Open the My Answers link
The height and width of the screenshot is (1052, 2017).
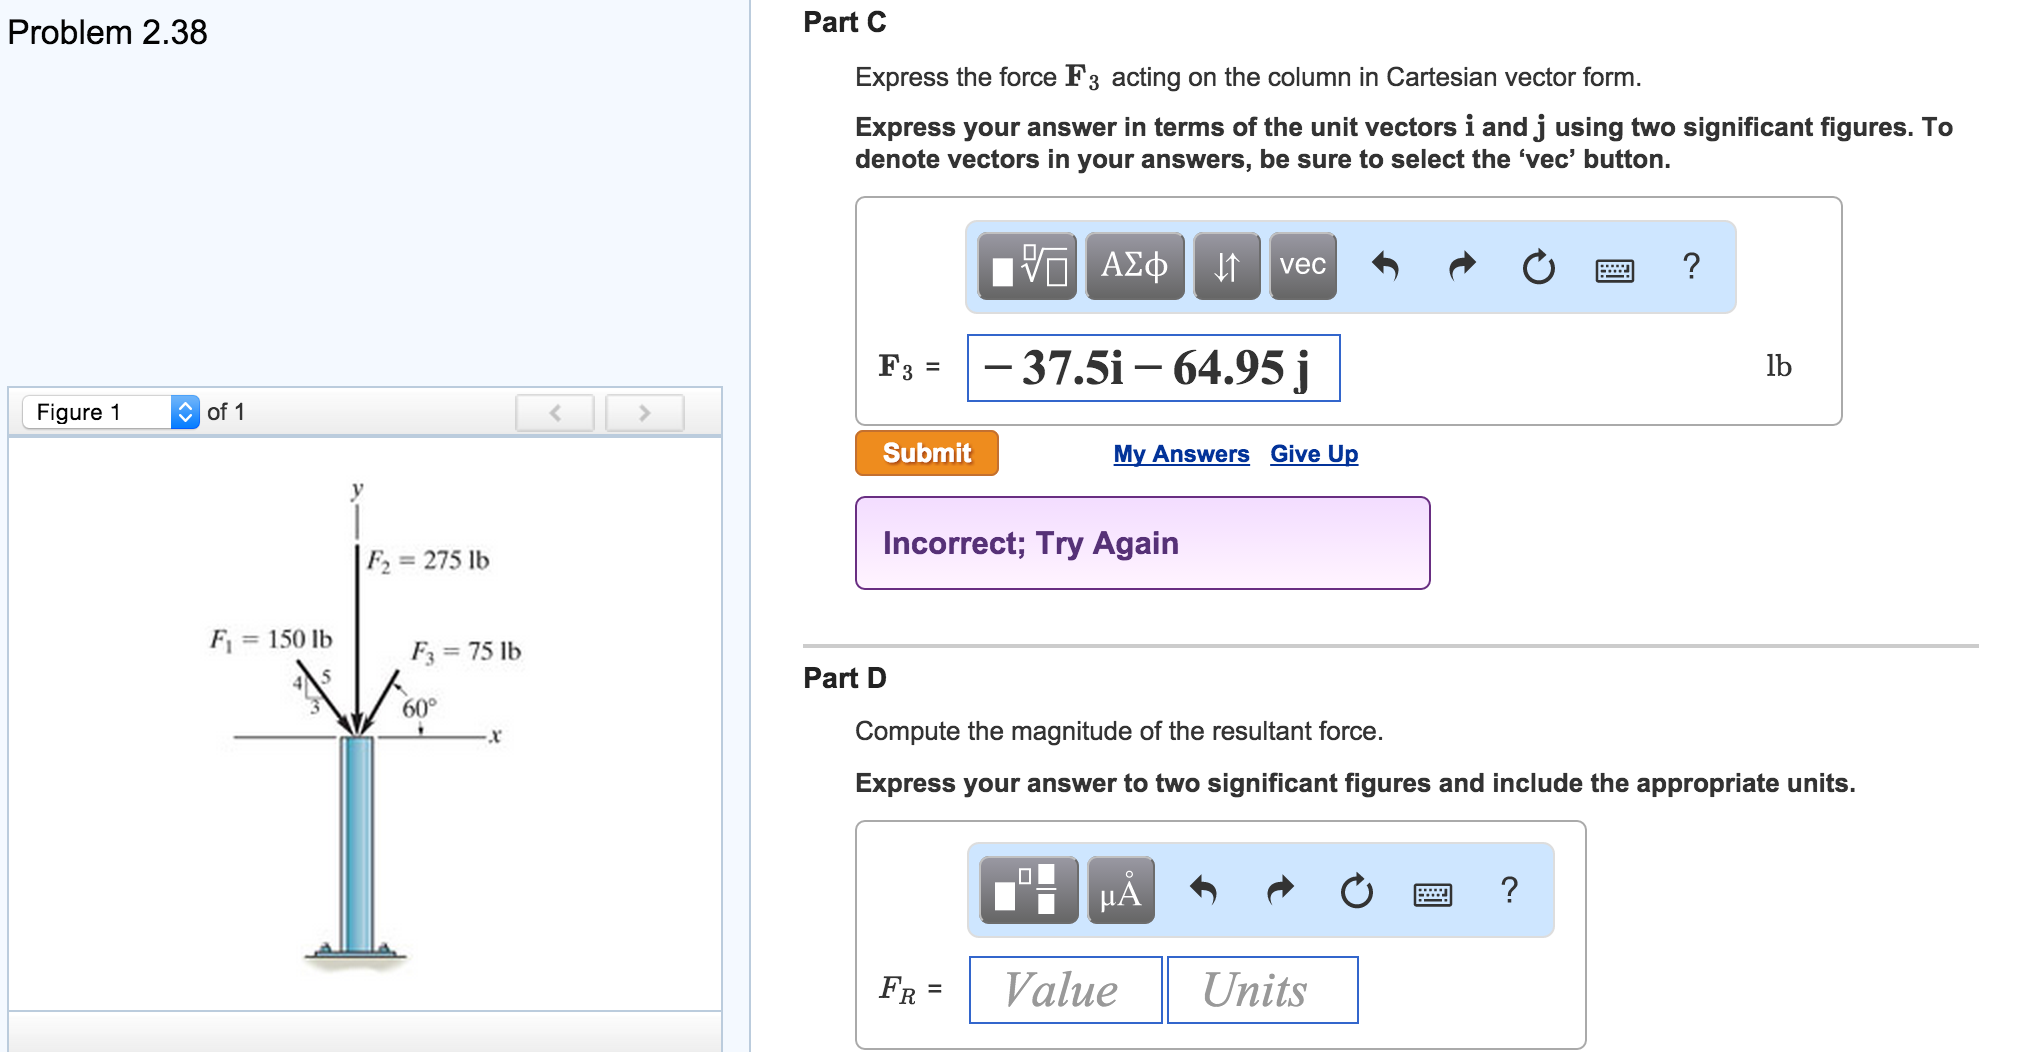click(1181, 453)
